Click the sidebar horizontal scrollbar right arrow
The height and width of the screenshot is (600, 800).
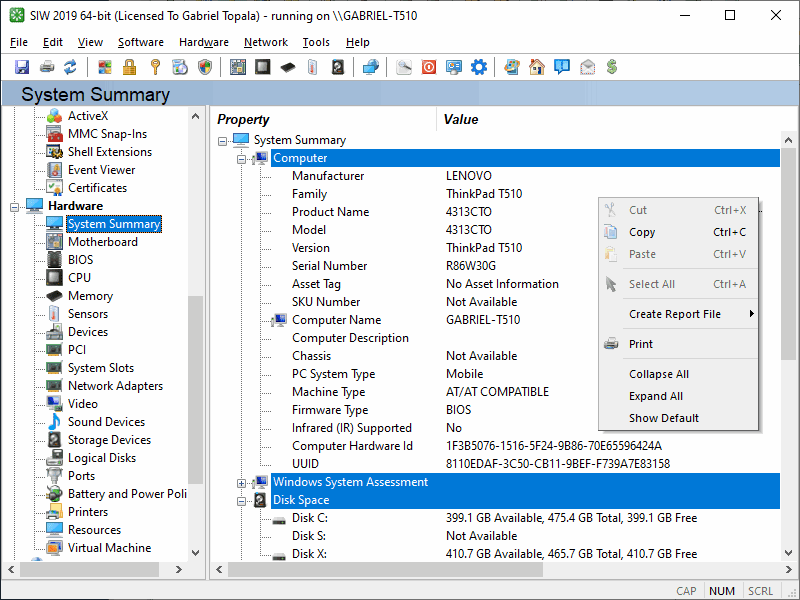(178, 569)
